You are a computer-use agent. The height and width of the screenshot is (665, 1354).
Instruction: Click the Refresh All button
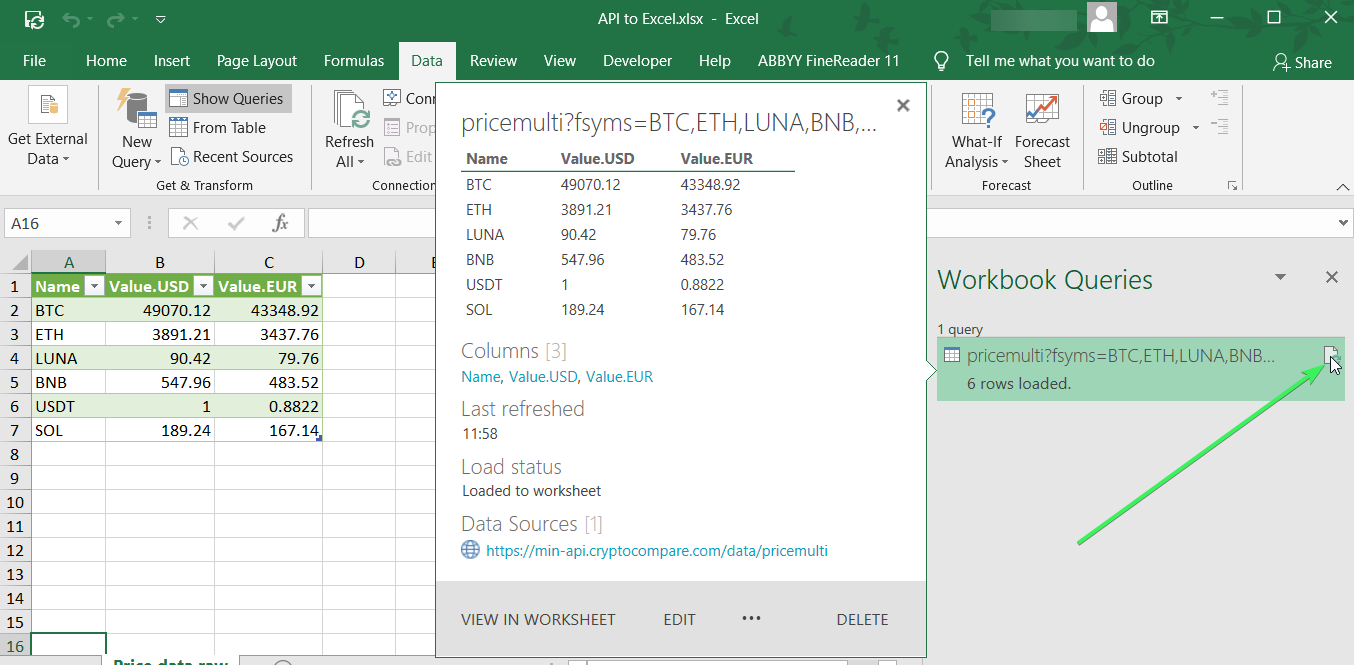(349, 130)
